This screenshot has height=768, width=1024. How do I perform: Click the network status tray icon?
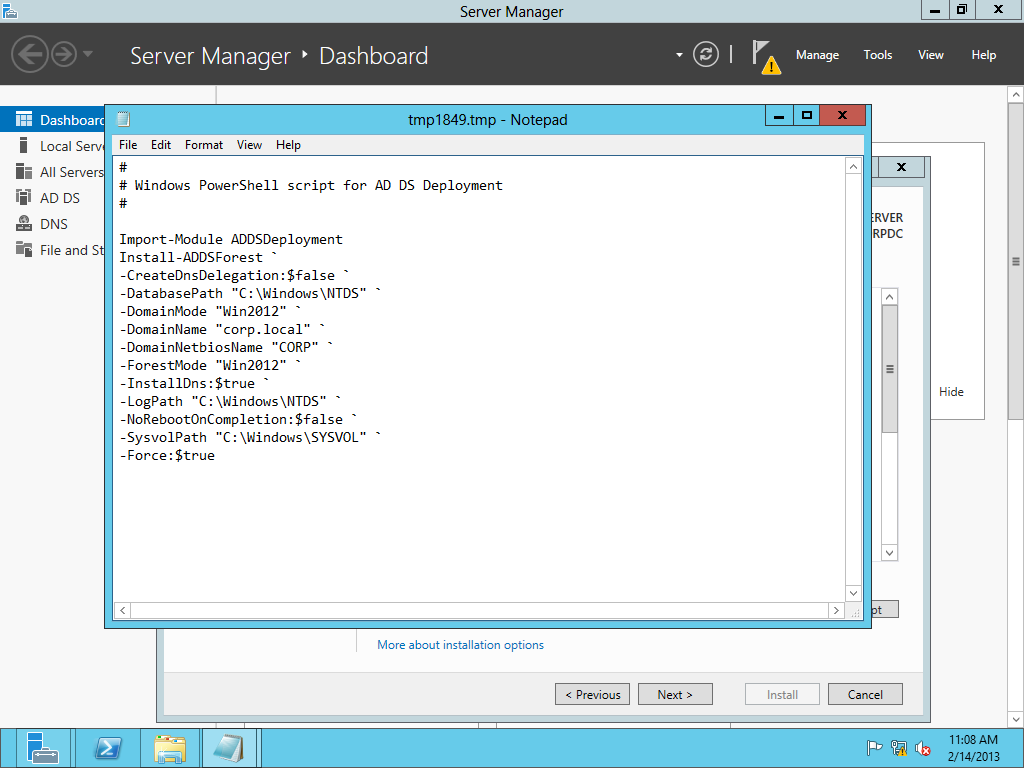point(899,748)
